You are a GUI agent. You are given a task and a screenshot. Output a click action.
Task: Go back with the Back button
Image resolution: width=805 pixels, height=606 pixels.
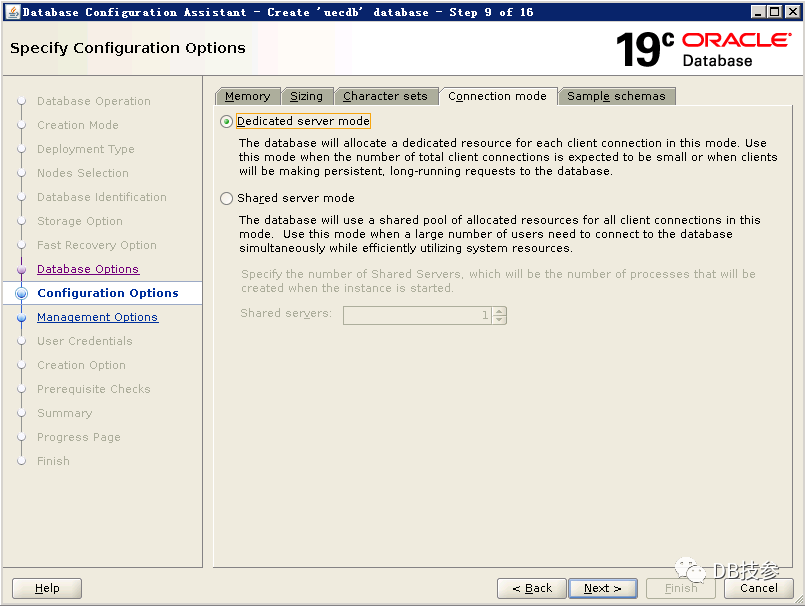coord(532,588)
